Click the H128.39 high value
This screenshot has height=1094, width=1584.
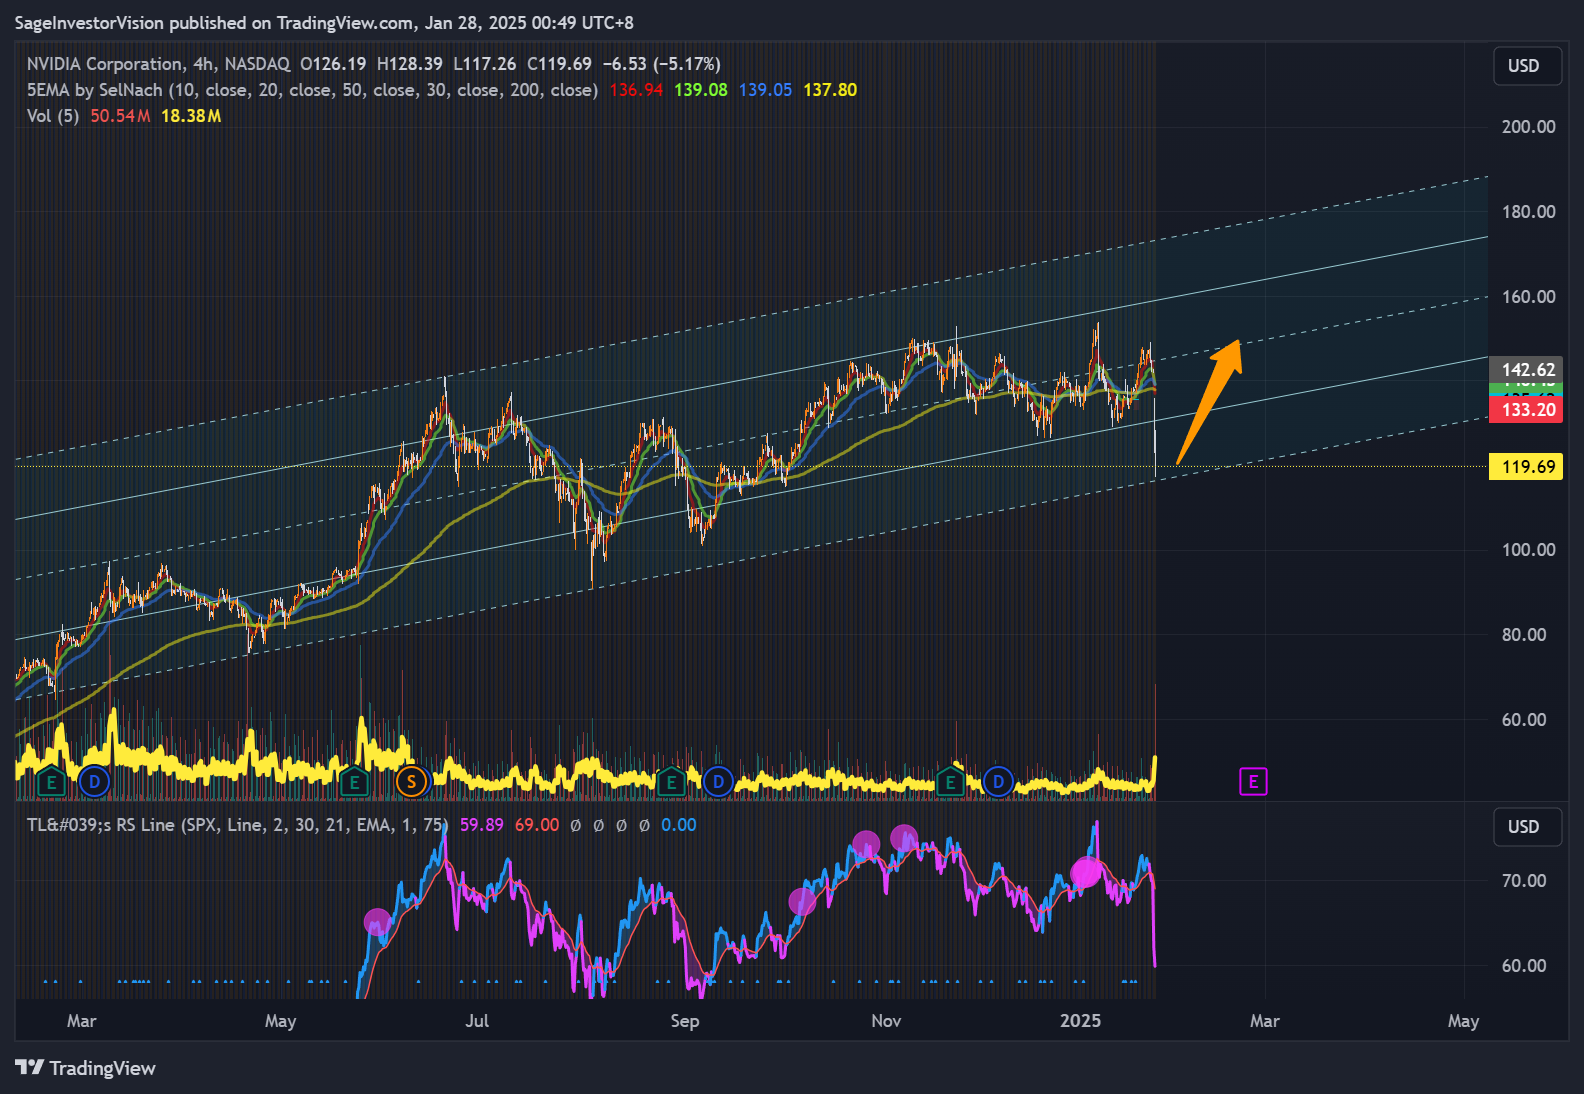tap(410, 64)
